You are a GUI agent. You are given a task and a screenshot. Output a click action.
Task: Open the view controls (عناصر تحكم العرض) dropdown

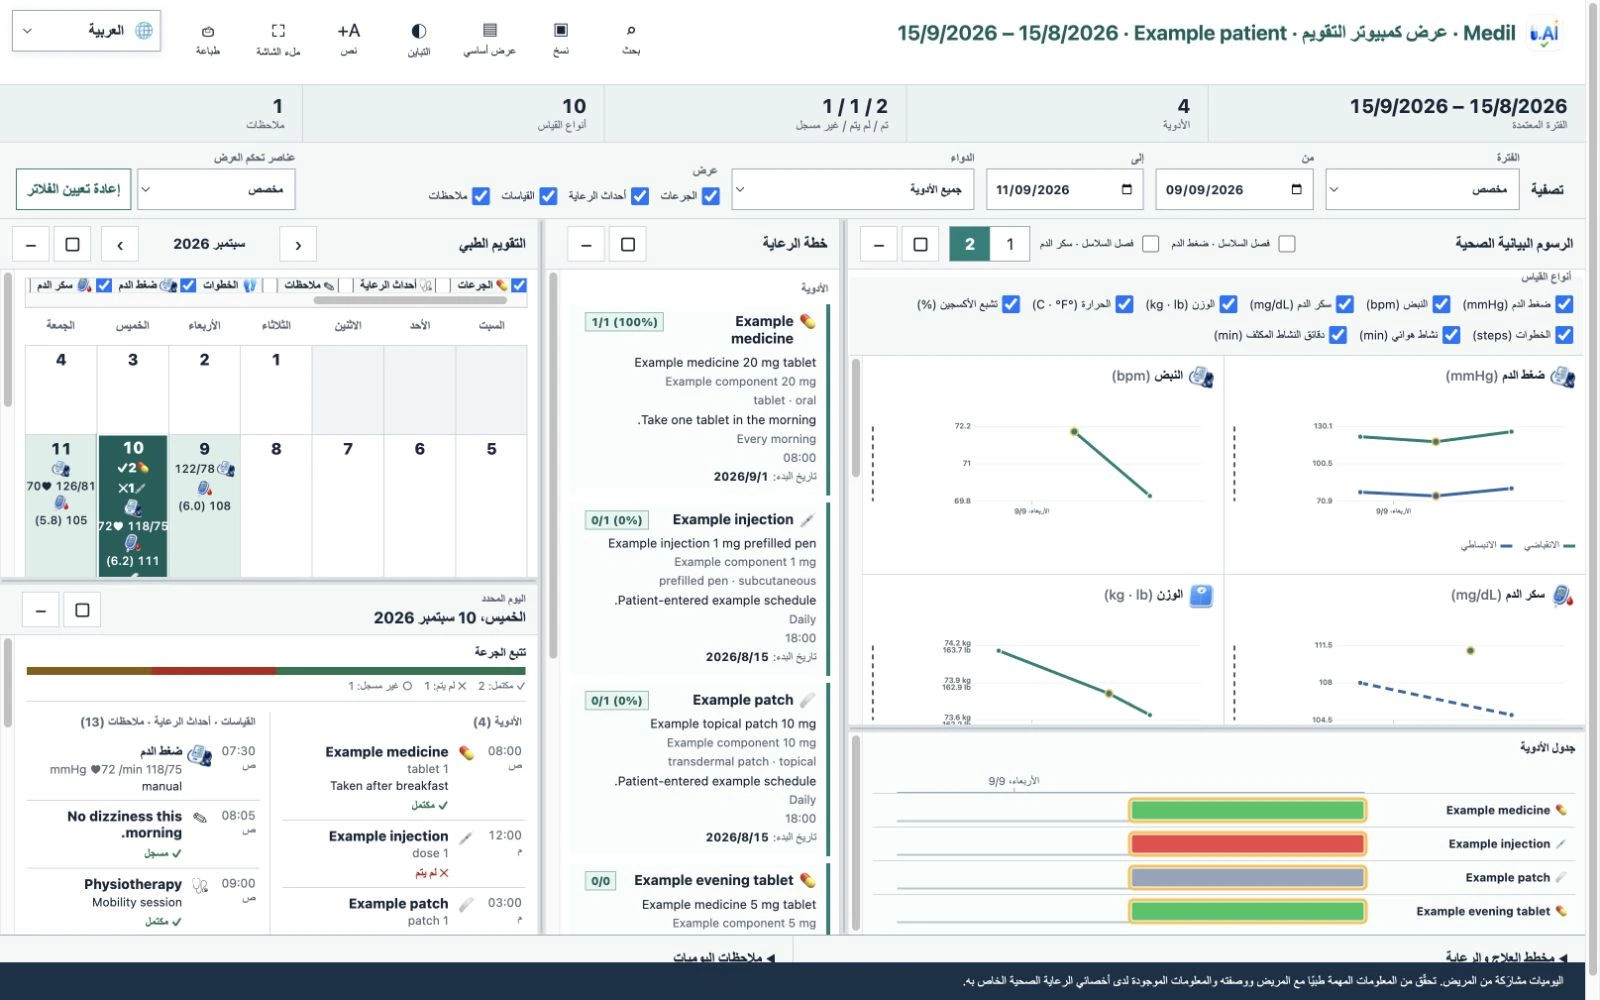coord(216,189)
